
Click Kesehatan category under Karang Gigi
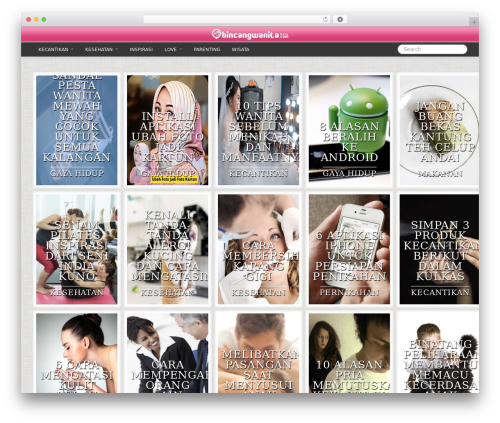click(x=258, y=293)
